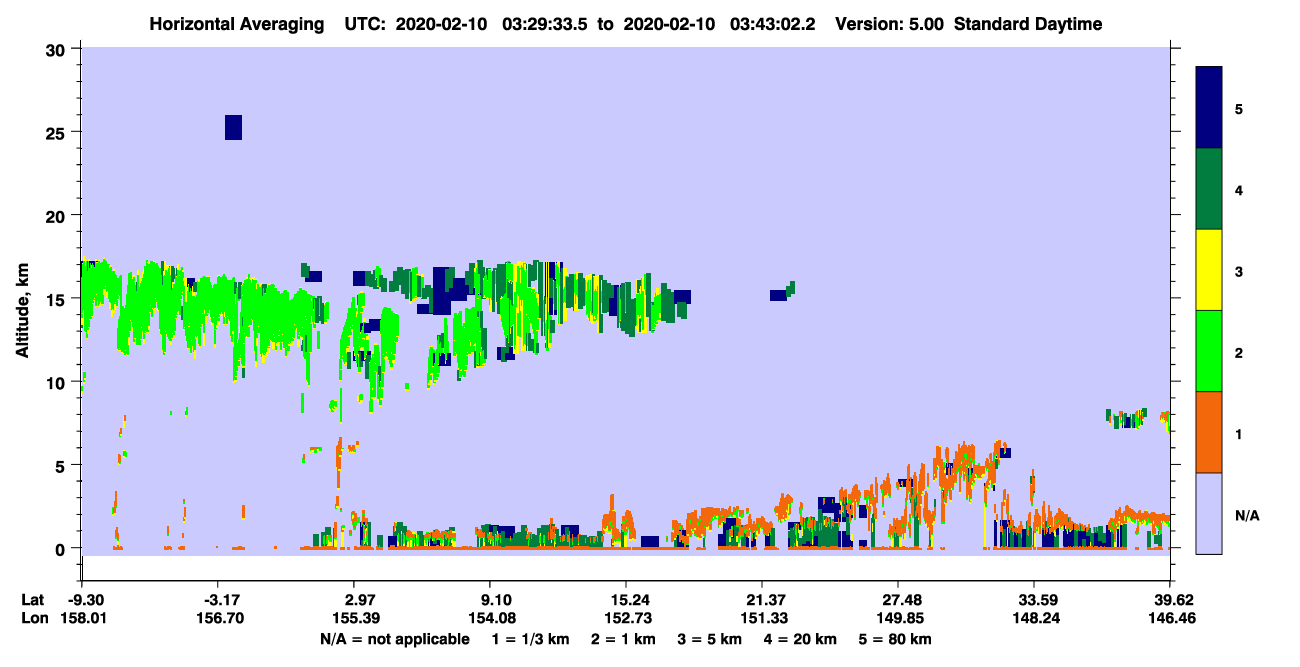Click the colorbar label 1

tap(1239, 434)
